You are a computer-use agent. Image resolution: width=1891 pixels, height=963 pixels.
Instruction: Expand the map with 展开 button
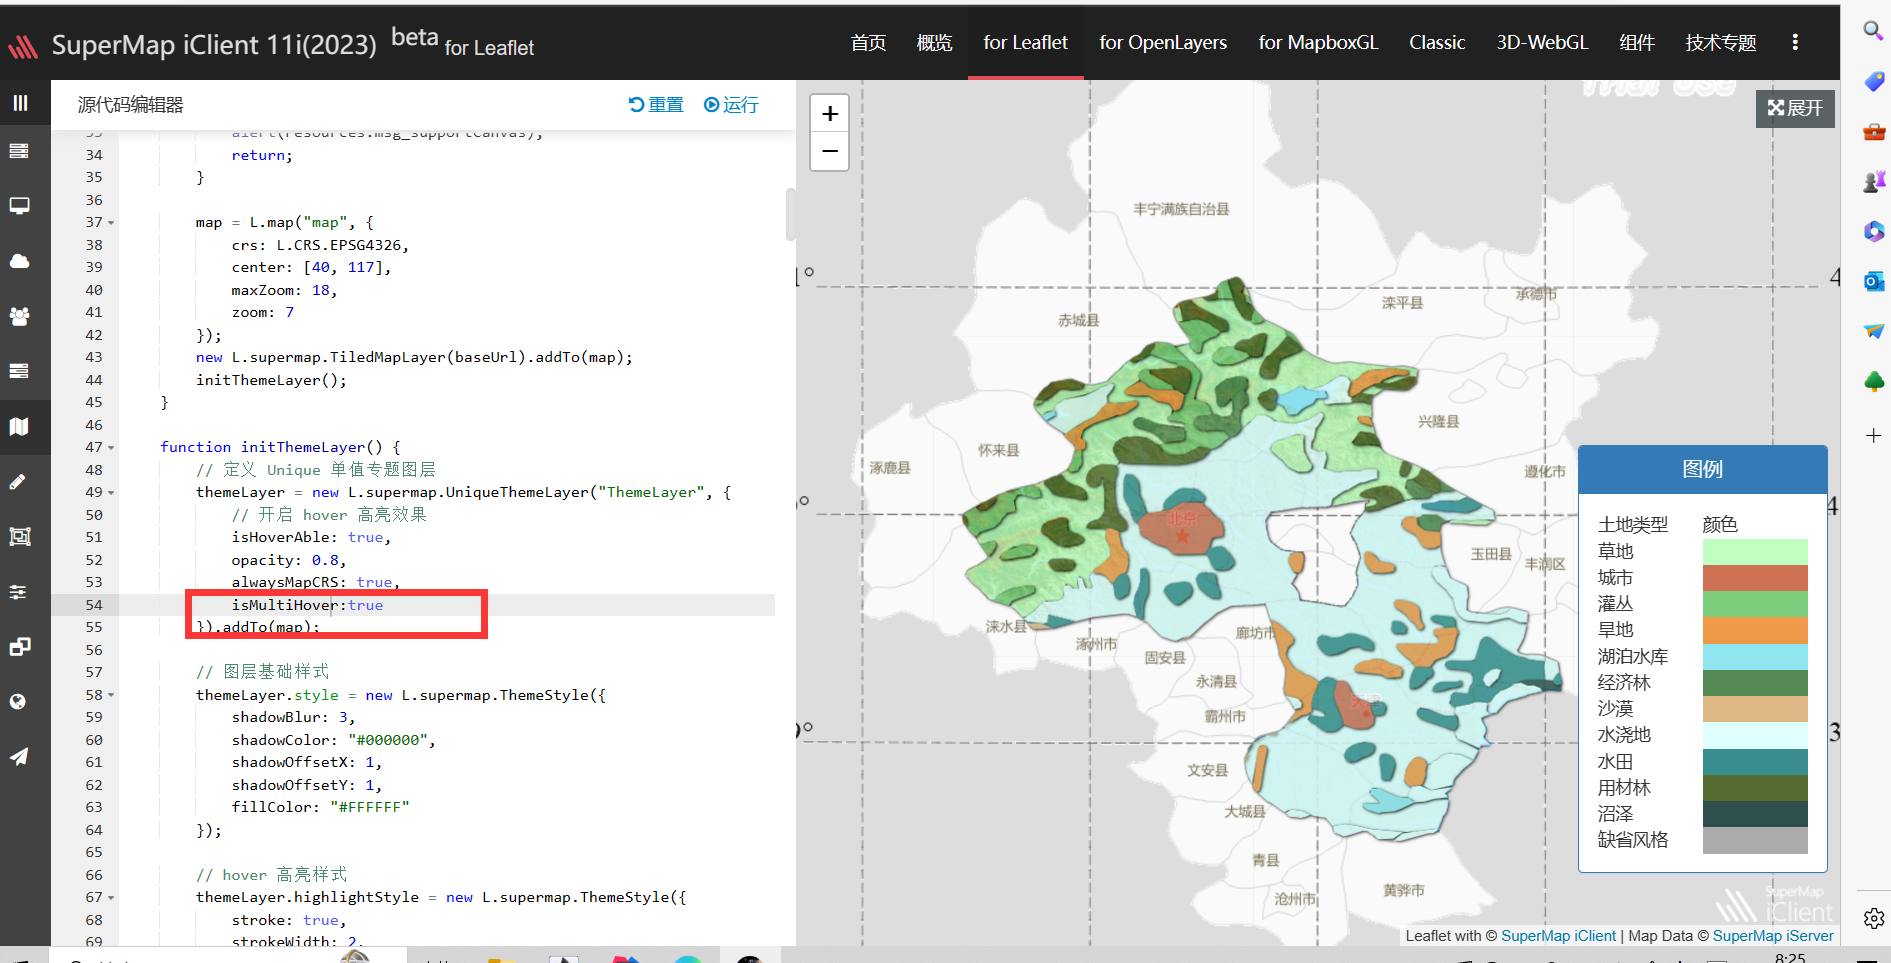click(1795, 108)
